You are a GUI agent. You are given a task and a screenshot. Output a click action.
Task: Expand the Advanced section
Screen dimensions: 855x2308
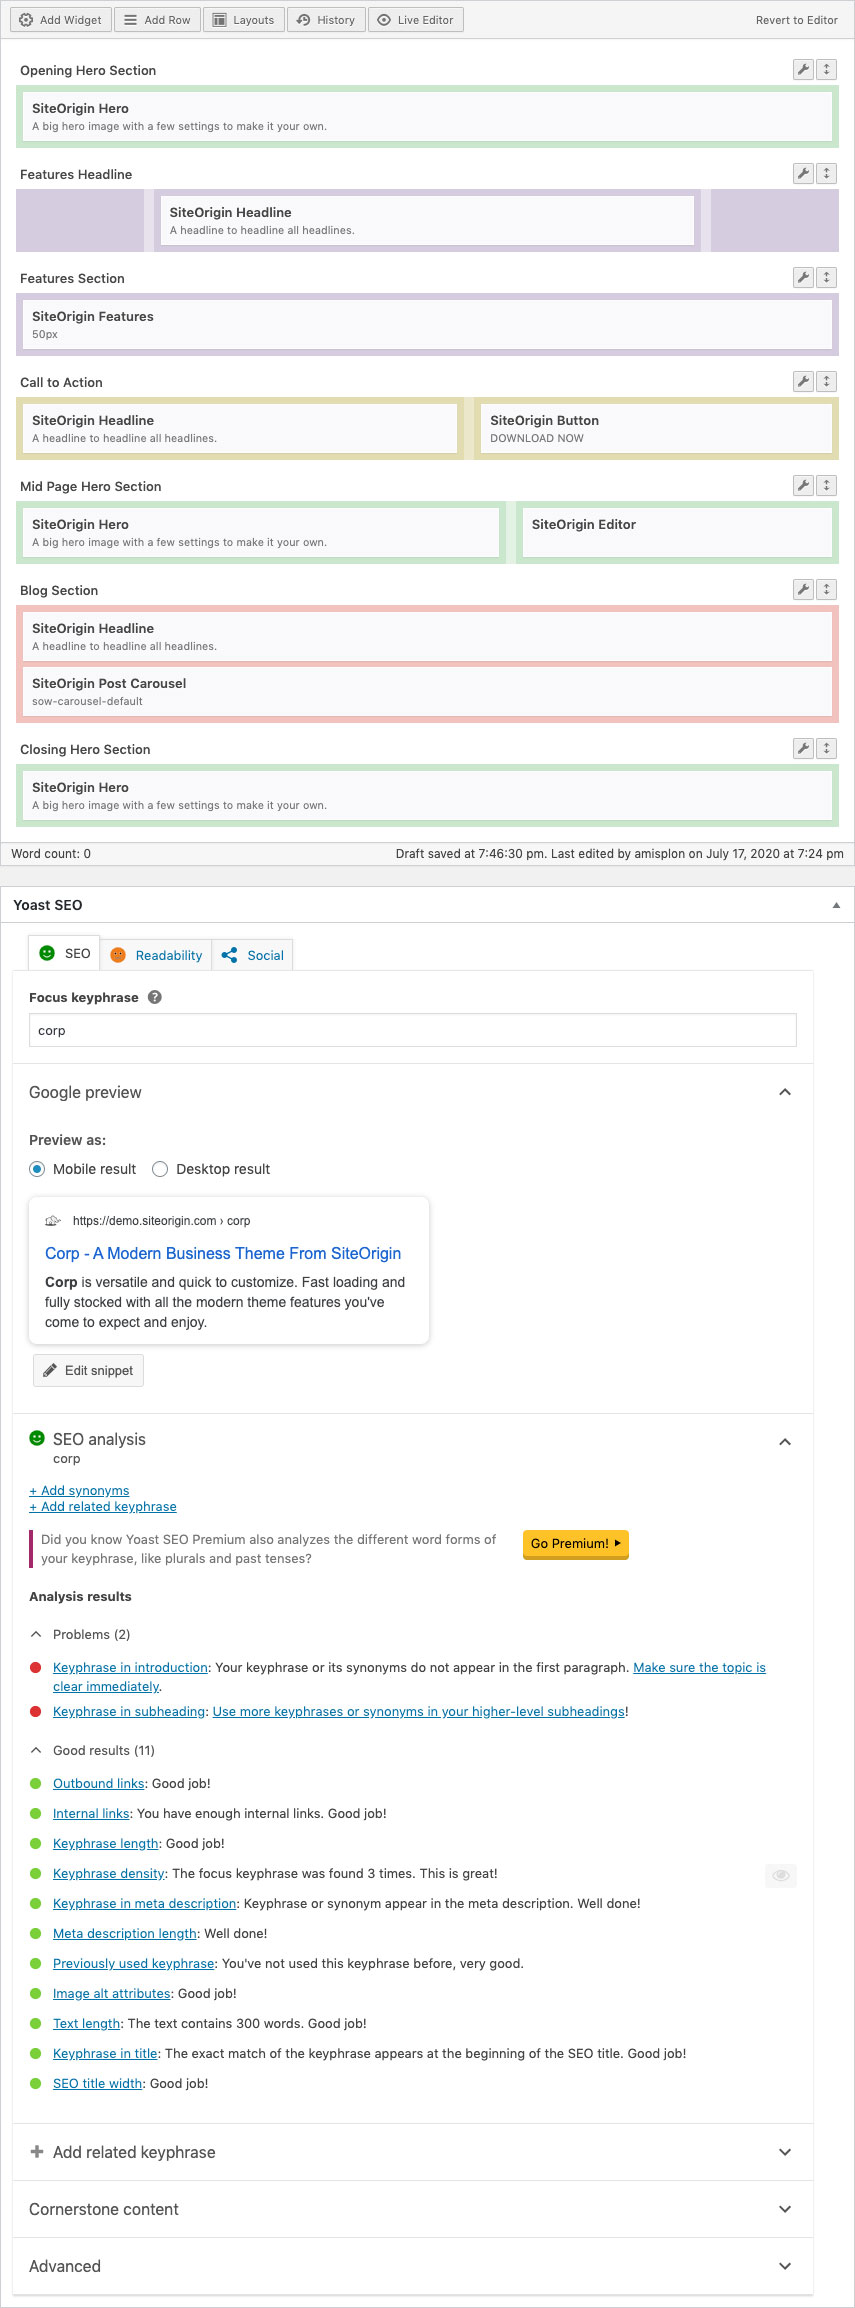point(785,2266)
